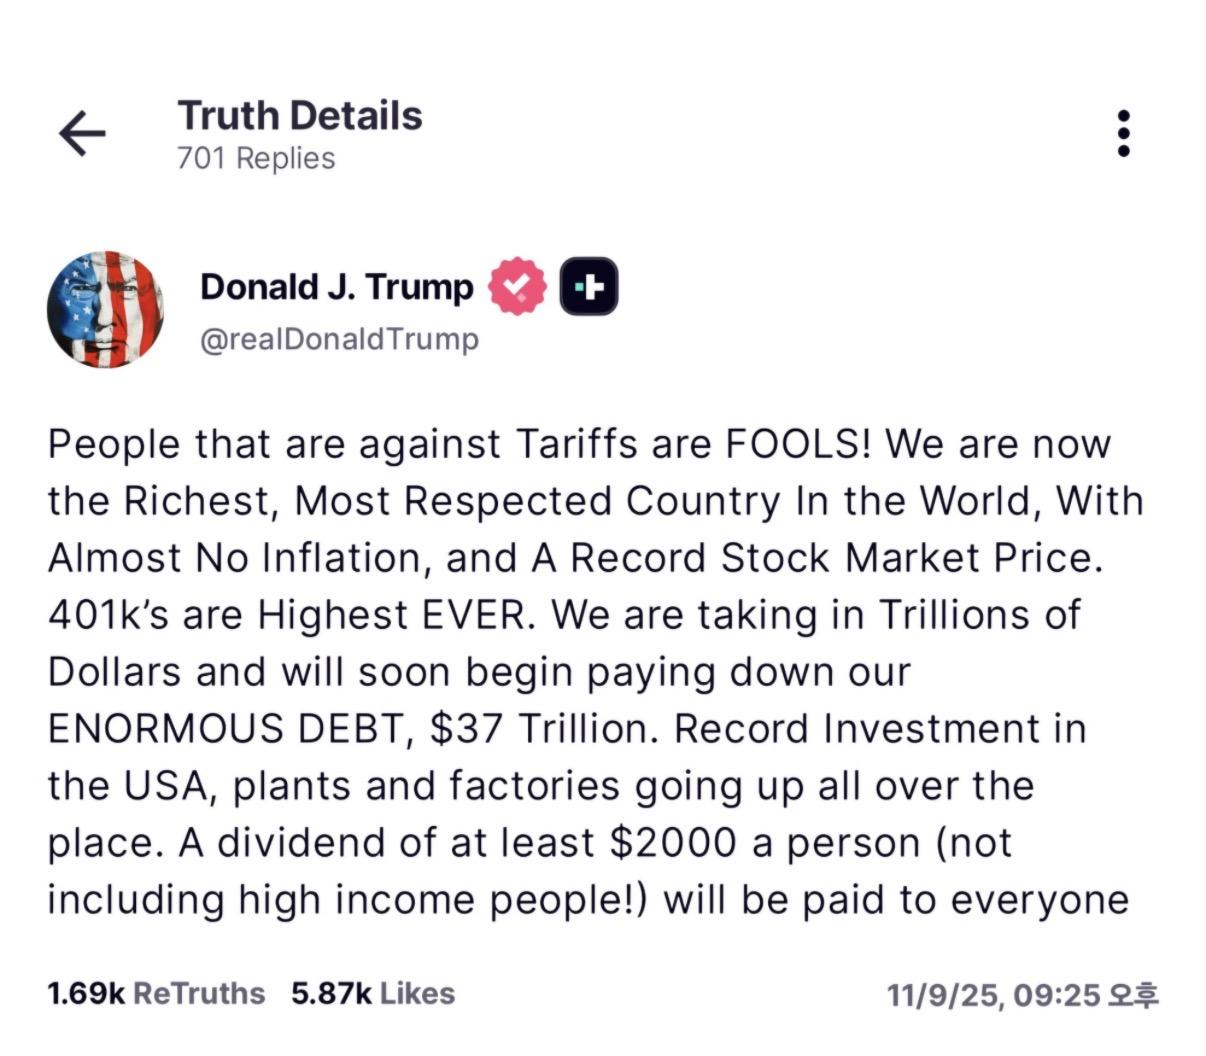Click the post's last line about high income people

click(587, 900)
